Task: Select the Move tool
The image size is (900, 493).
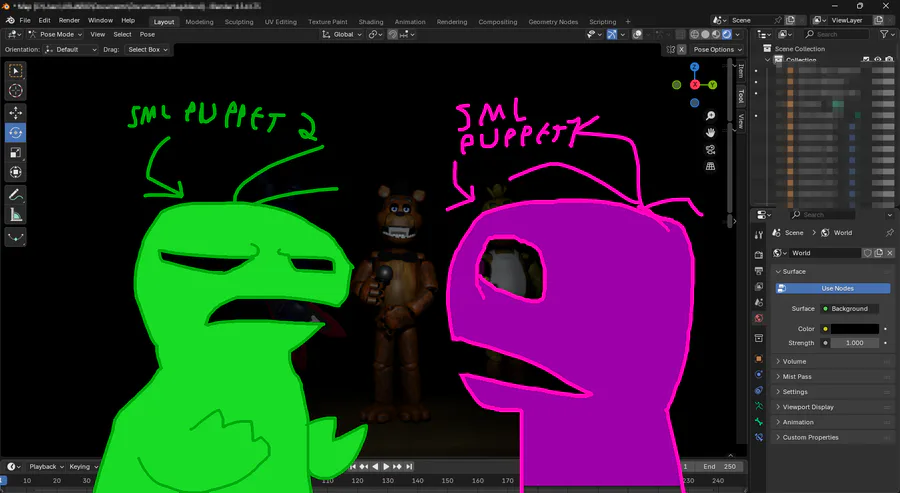Action: click(15, 113)
